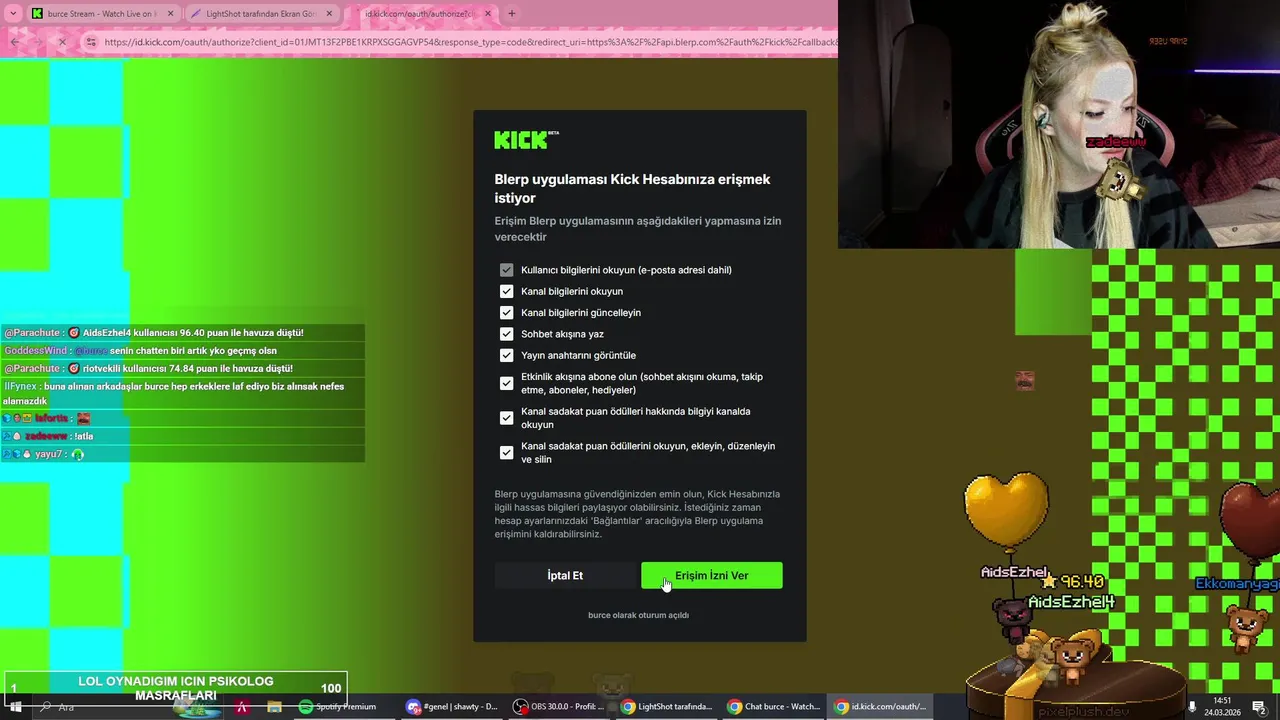Open the tab search dropdown arrow
The height and width of the screenshot is (720, 1280).
pyautogui.click(x=13, y=14)
